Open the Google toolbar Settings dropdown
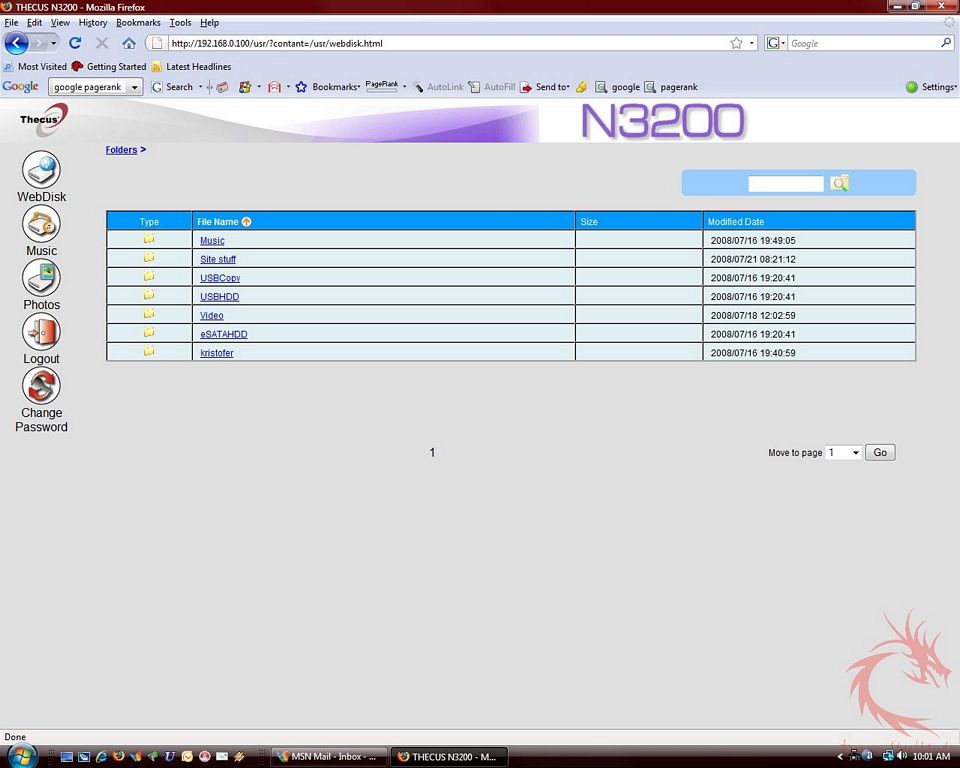 click(931, 87)
